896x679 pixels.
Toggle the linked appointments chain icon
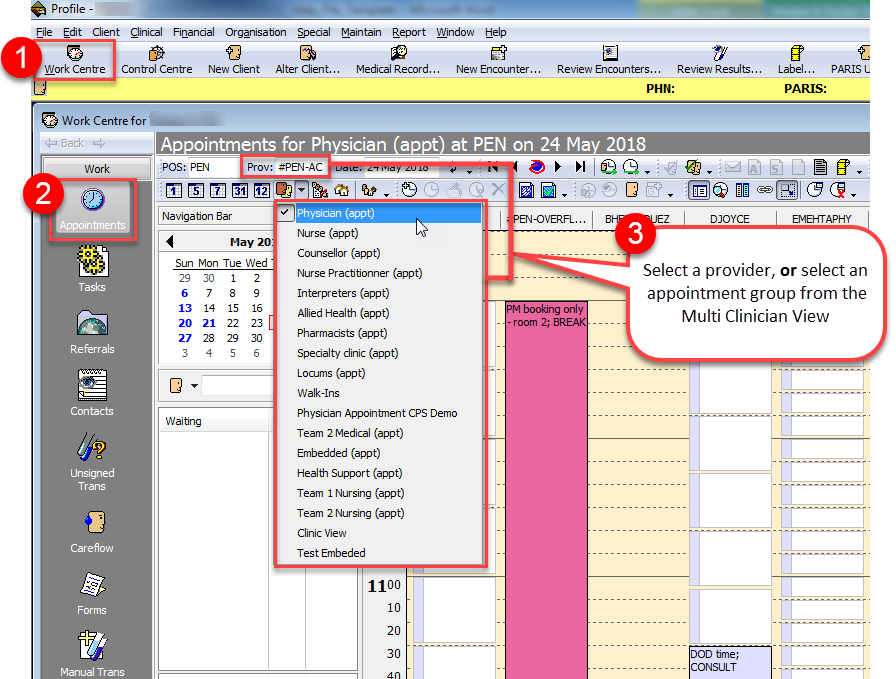[763, 190]
